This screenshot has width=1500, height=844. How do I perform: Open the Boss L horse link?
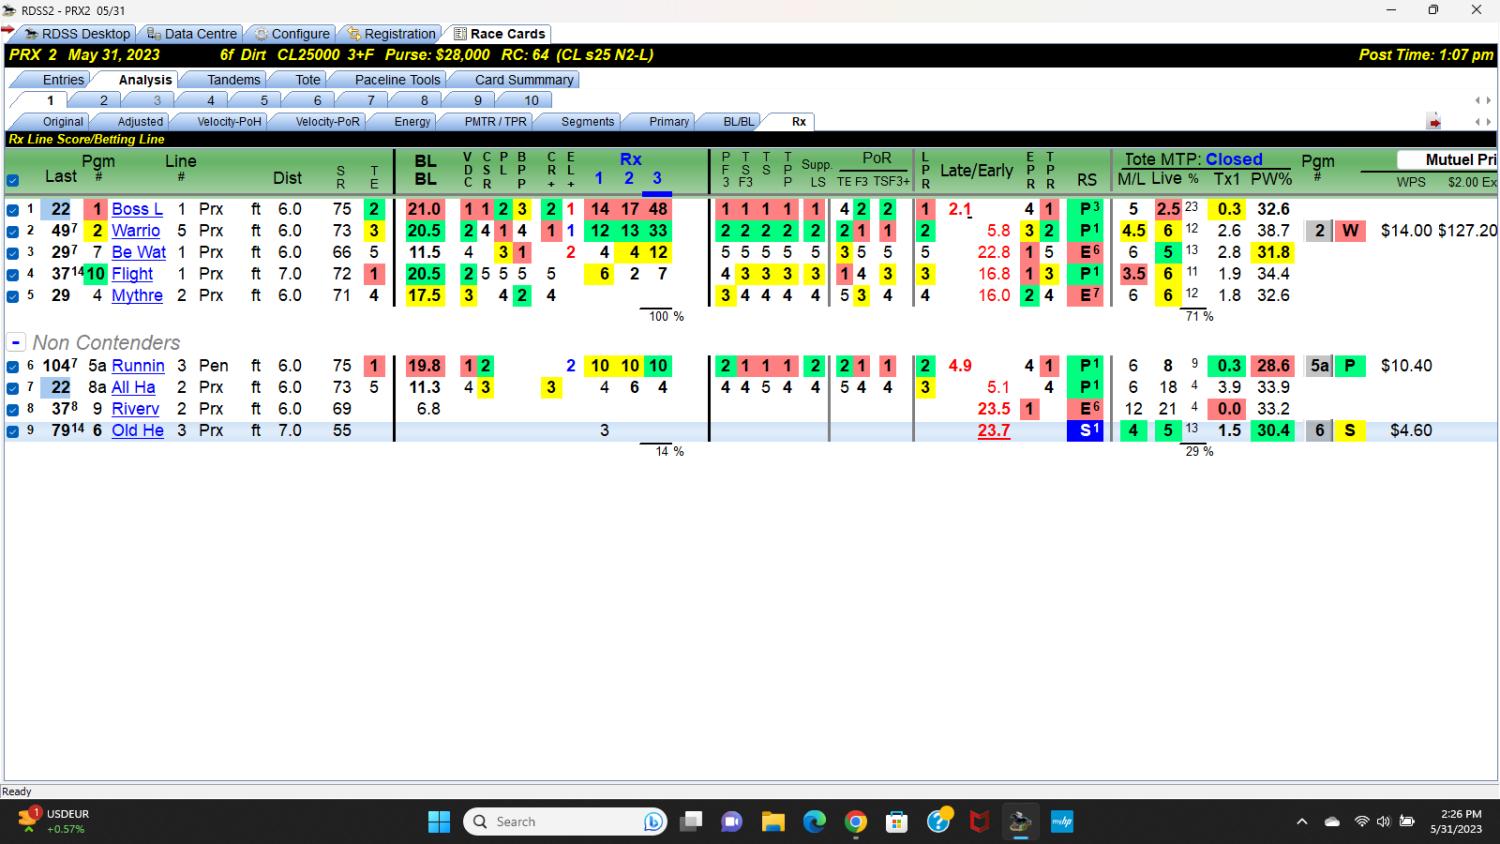click(x=137, y=210)
